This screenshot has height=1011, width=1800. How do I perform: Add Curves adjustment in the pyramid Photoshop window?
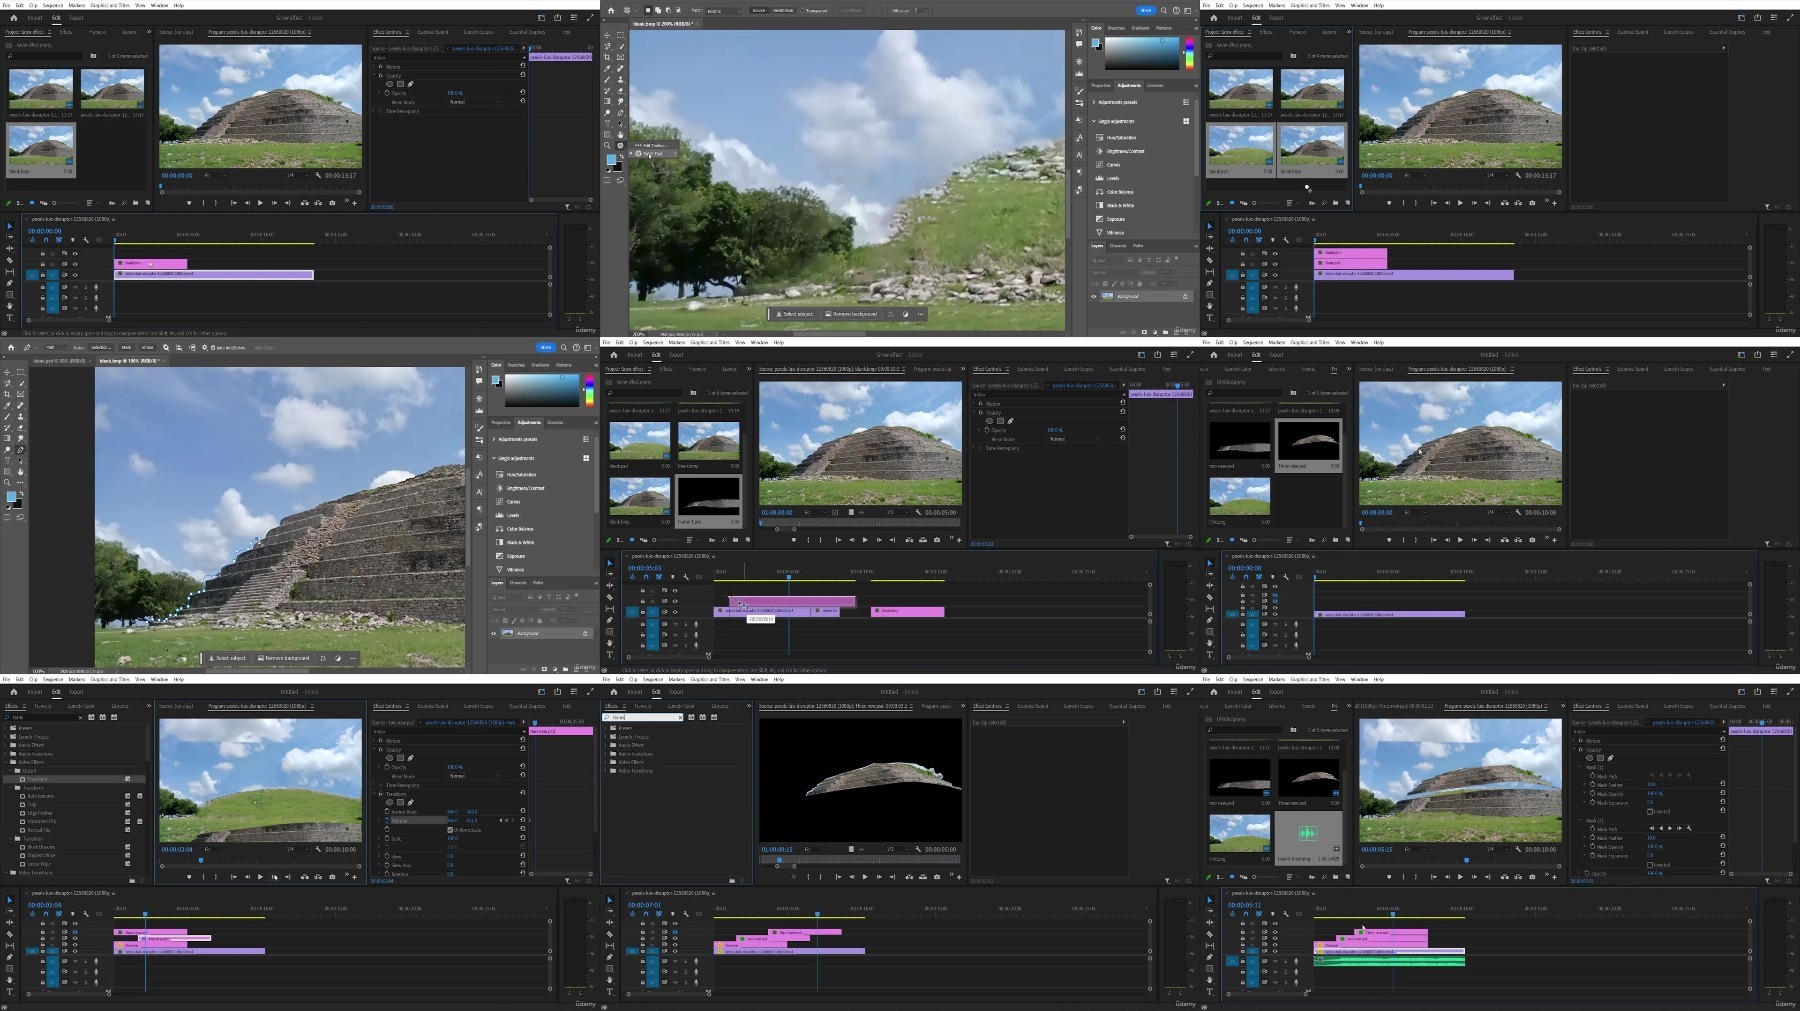point(508,502)
